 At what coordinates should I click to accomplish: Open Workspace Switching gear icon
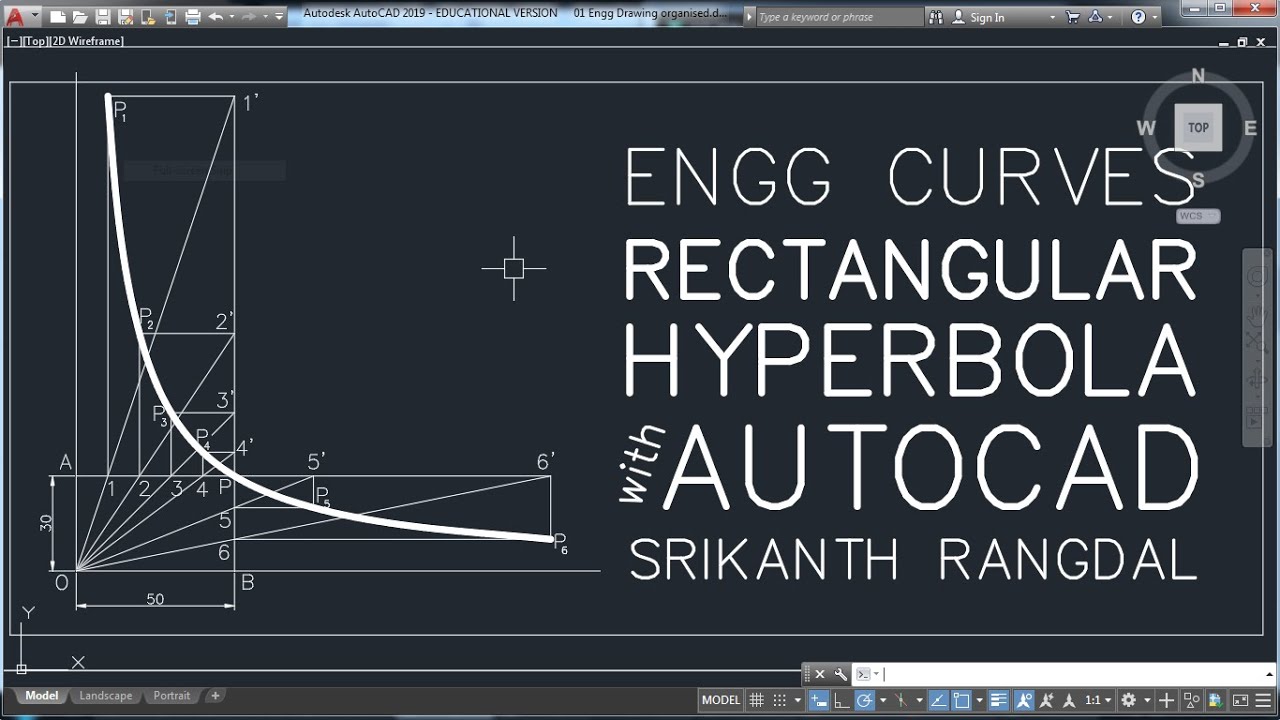(x=1128, y=700)
